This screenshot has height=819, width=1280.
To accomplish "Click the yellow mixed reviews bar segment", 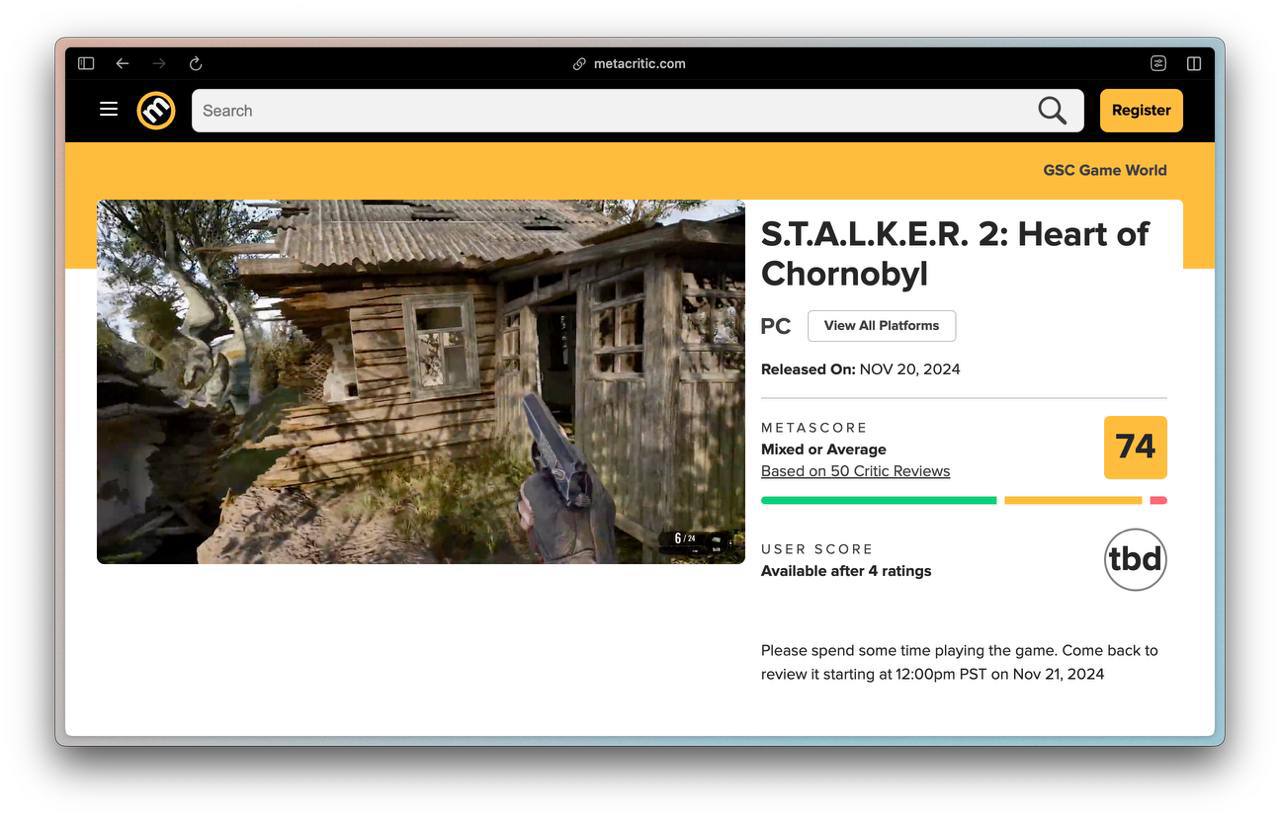I will coord(1073,500).
